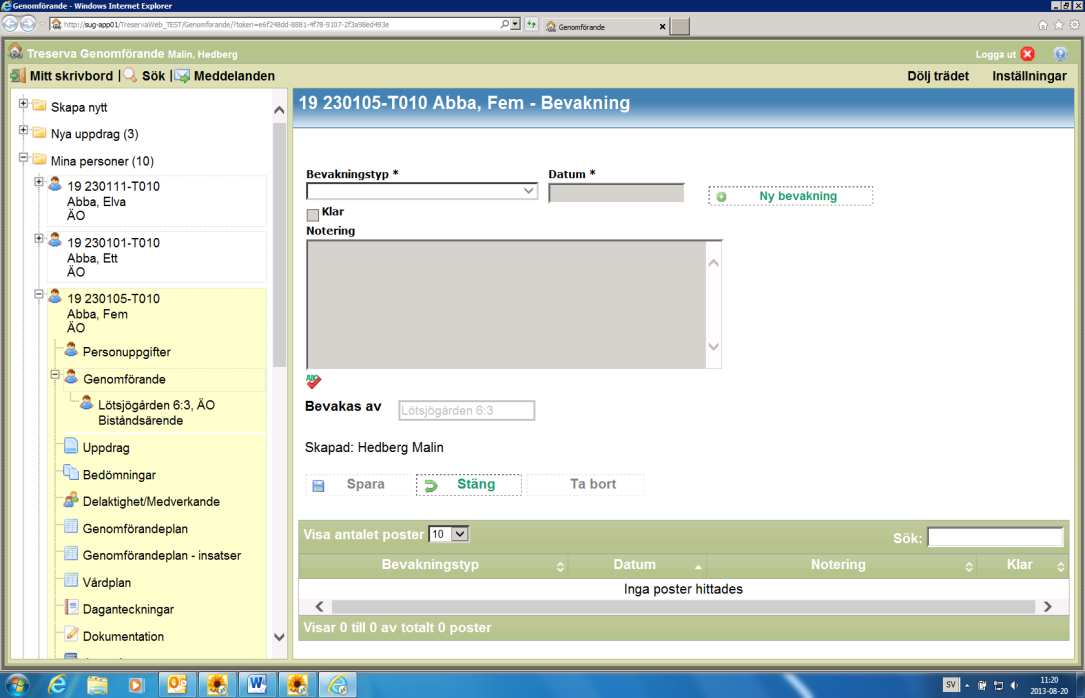Collapse the 19 230105-T010 Abba, Fem node
The height and width of the screenshot is (698, 1085).
[39, 294]
